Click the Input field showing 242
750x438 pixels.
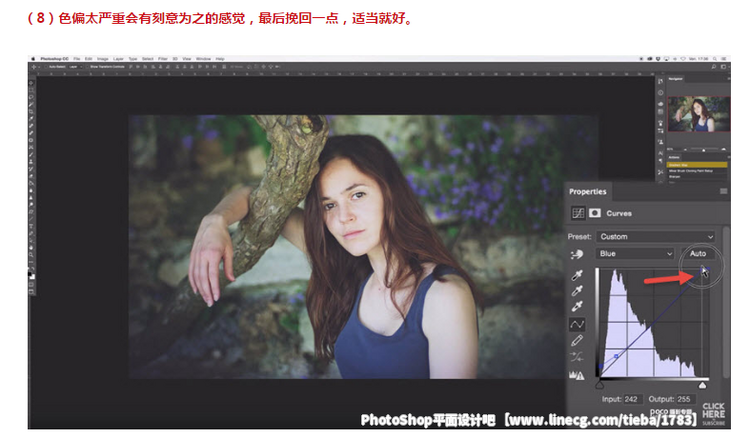point(631,399)
